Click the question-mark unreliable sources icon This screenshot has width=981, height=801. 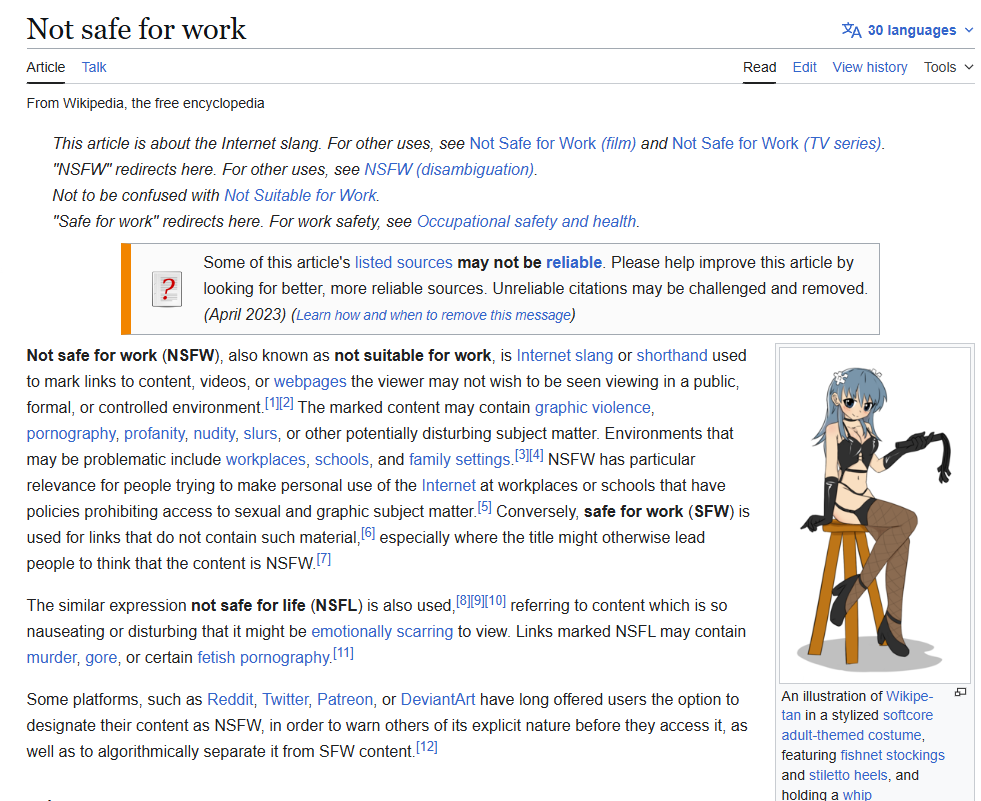coord(167,289)
